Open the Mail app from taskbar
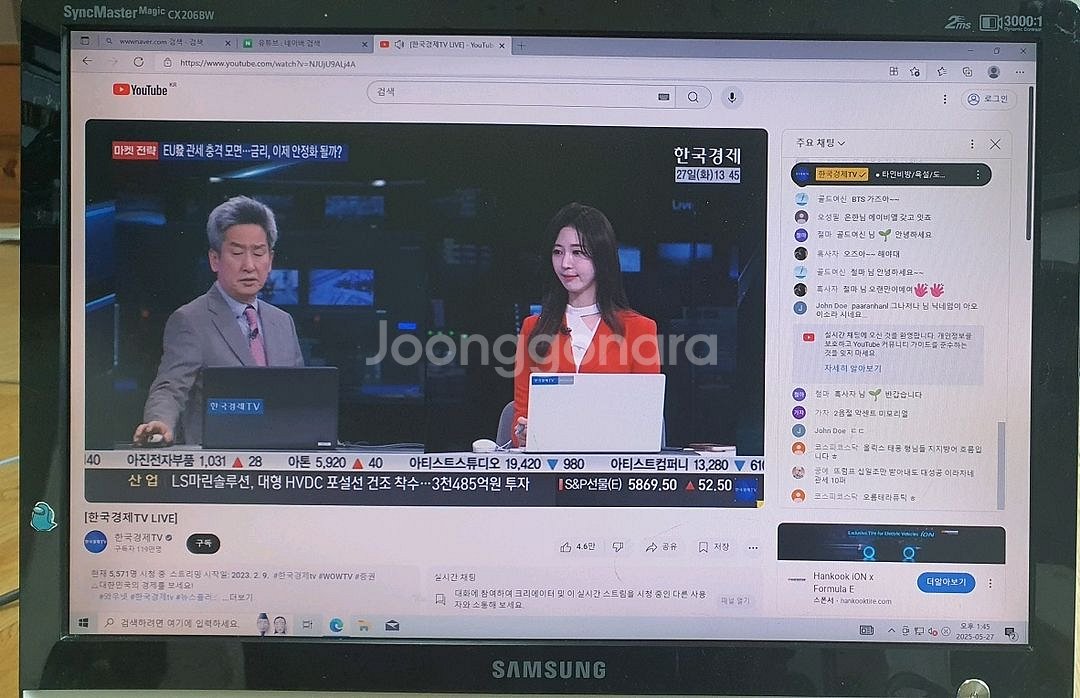The image size is (1080, 698). [x=392, y=626]
